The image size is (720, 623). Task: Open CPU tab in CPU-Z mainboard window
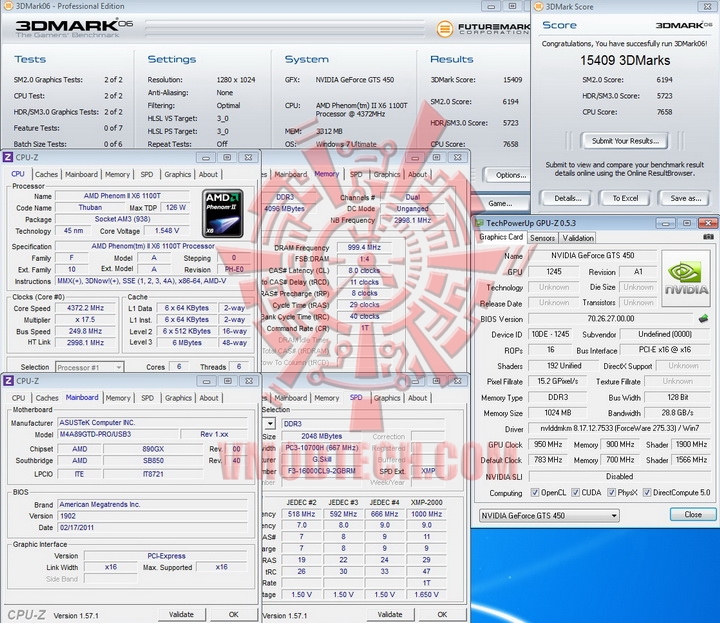[x=18, y=398]
